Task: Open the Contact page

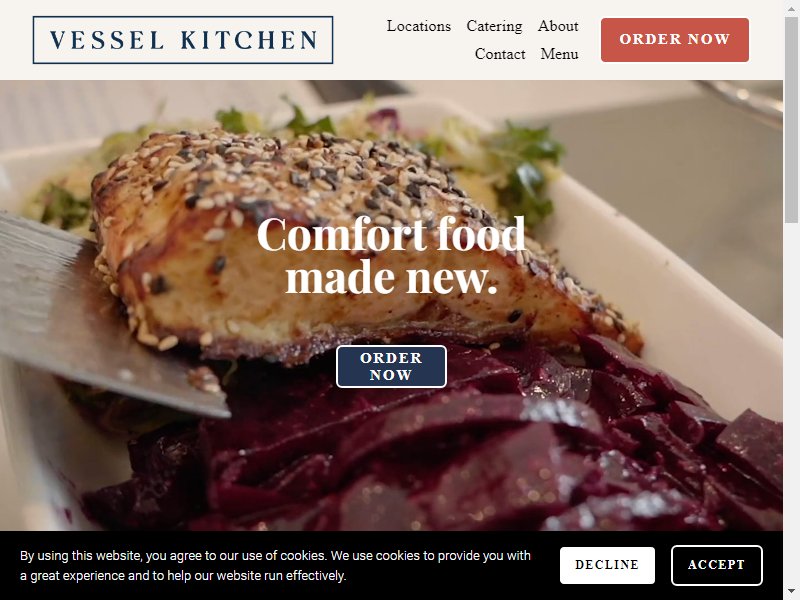Action: [499, 54]
